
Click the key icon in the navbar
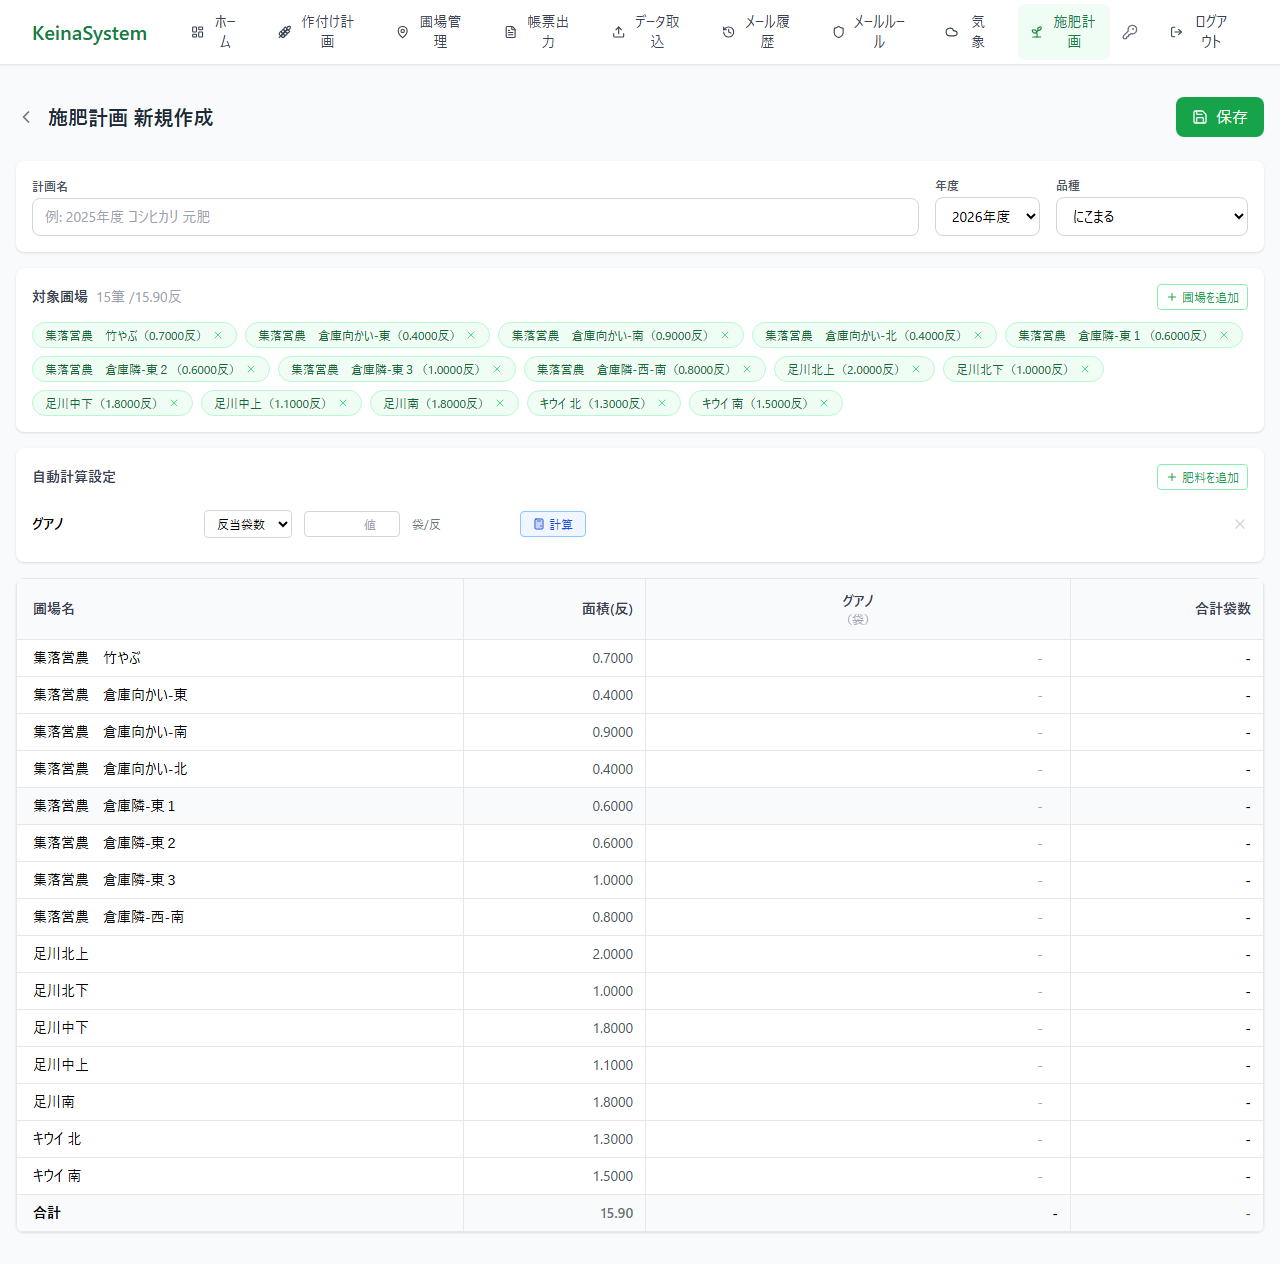click(1130, 32)
